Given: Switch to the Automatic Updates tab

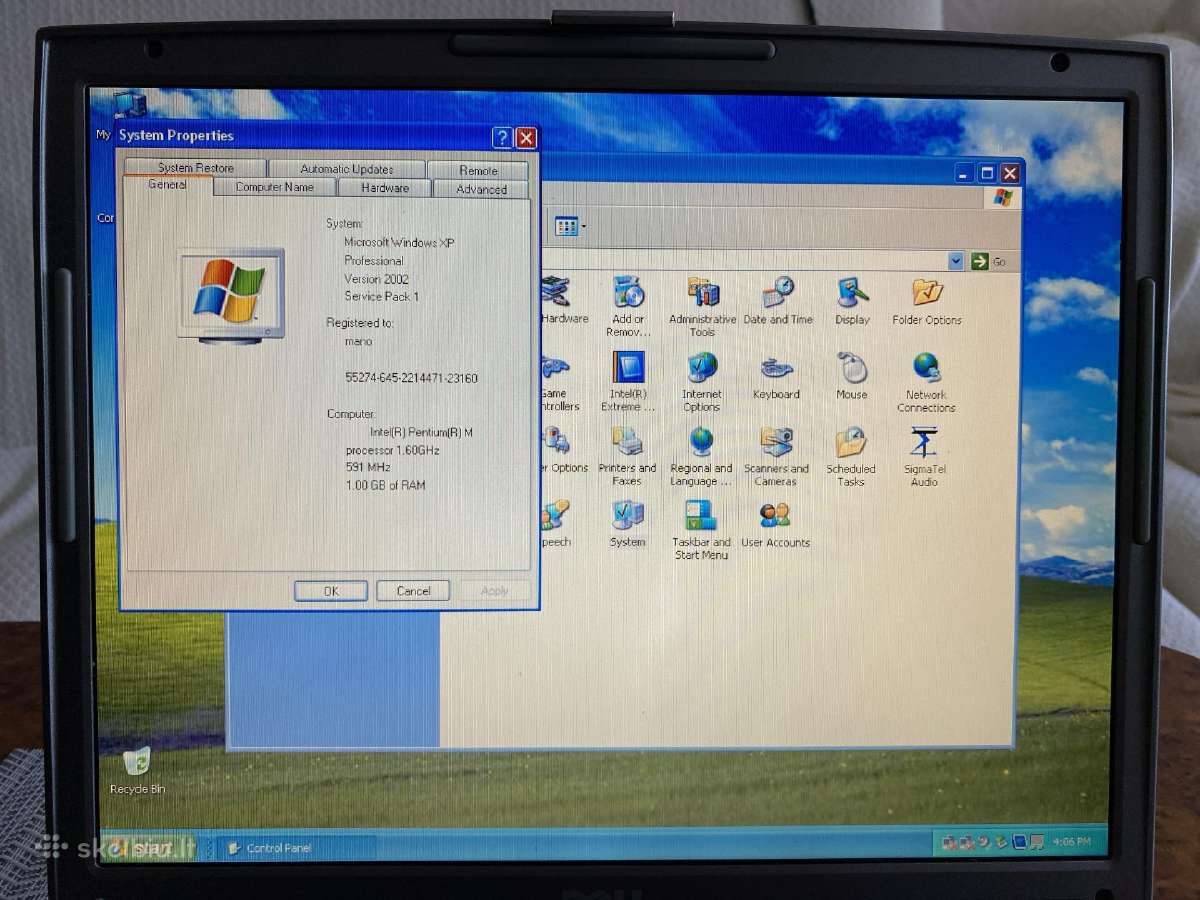Looking at the screenshot, I should (347, 169).
